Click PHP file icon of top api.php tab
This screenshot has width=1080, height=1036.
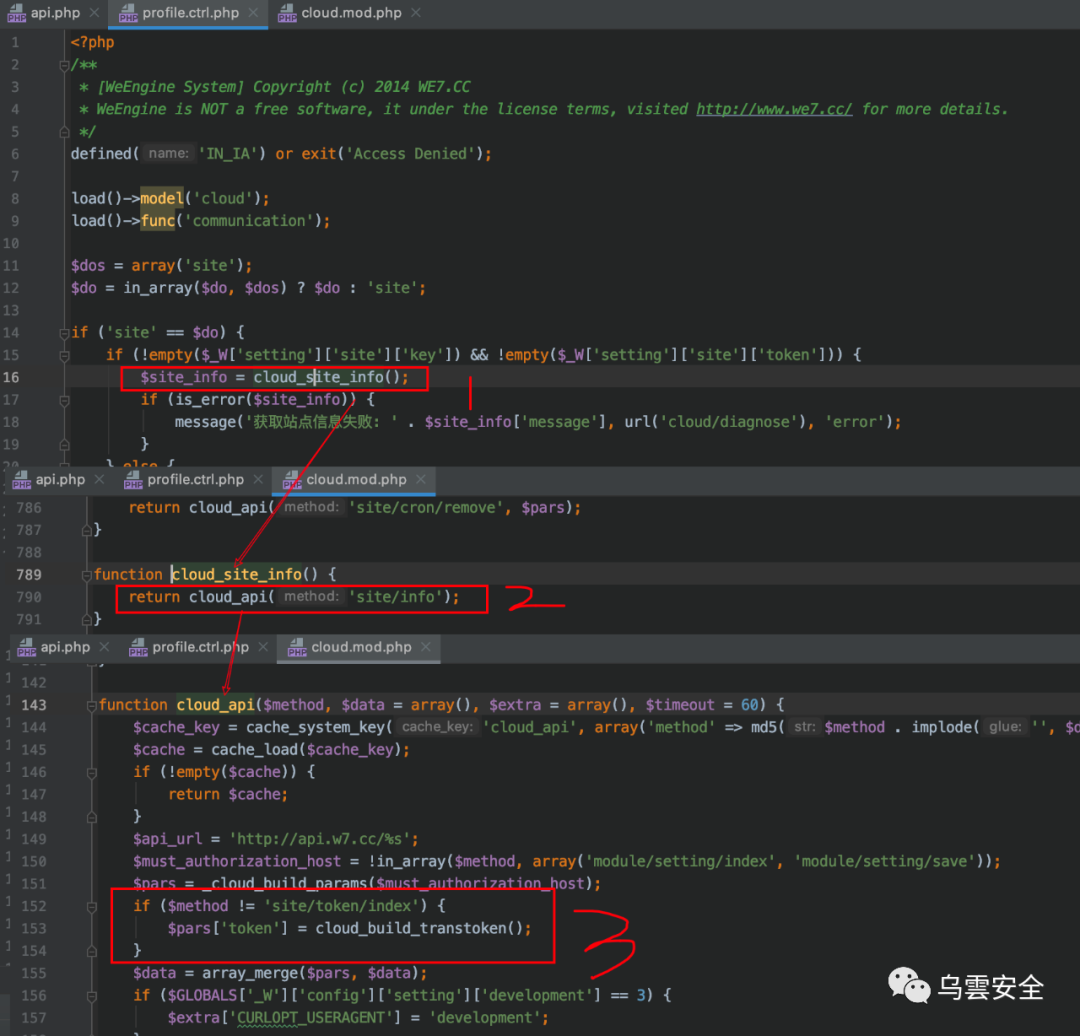coord(17,14)
